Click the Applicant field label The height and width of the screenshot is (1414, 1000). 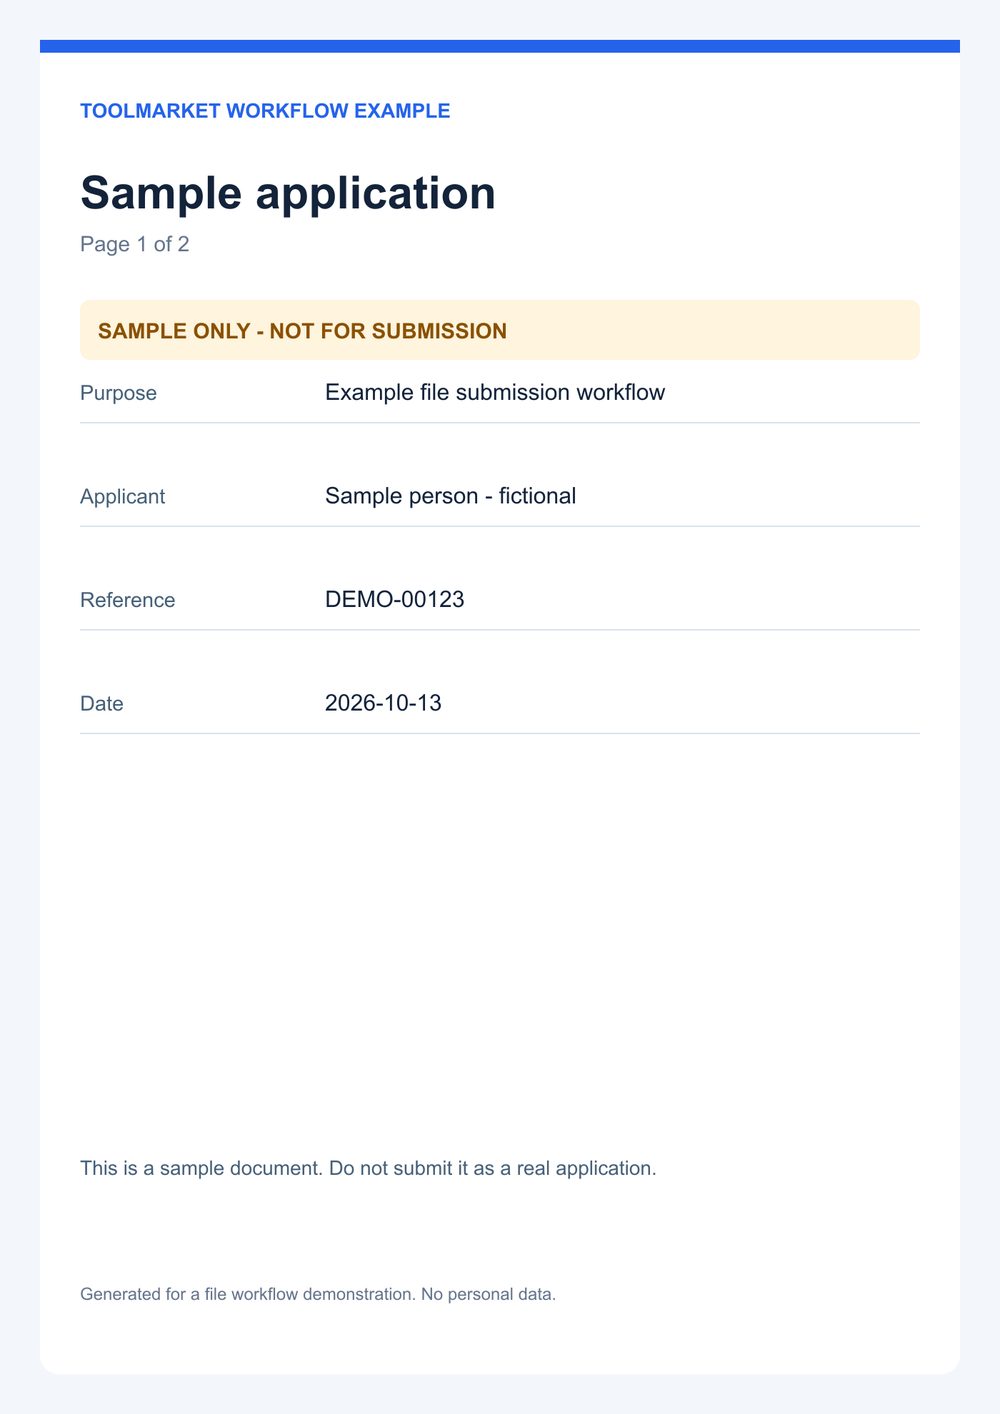point(122,496)
